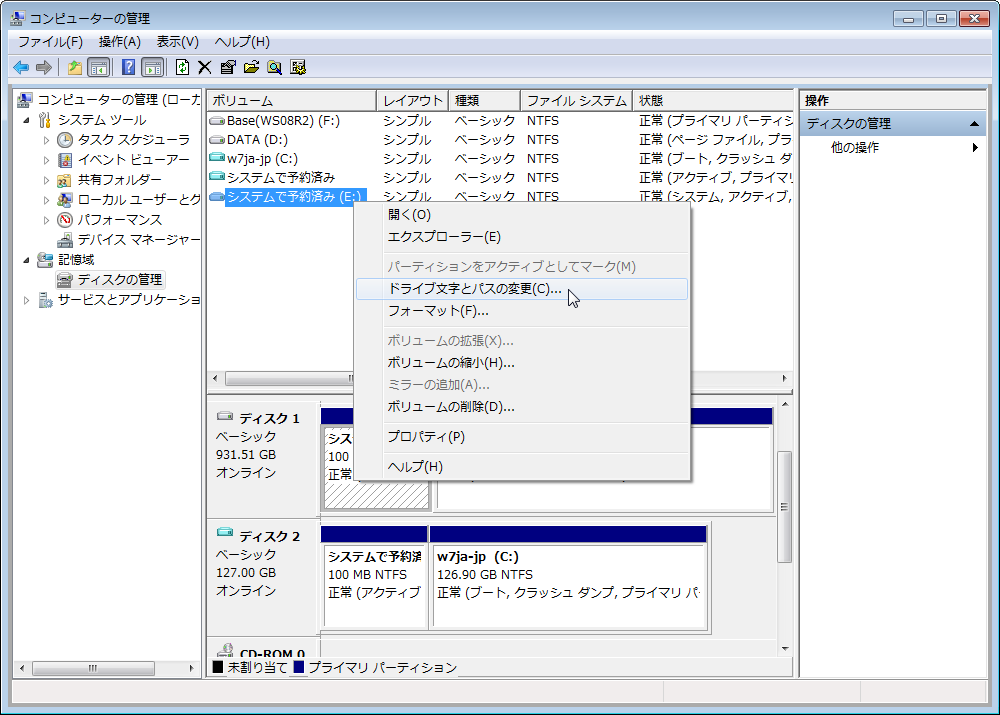Open the ヘルプ(H) menu in menu bar
The height and width of the screenshot is (715, 1000).
click(242, 42)
